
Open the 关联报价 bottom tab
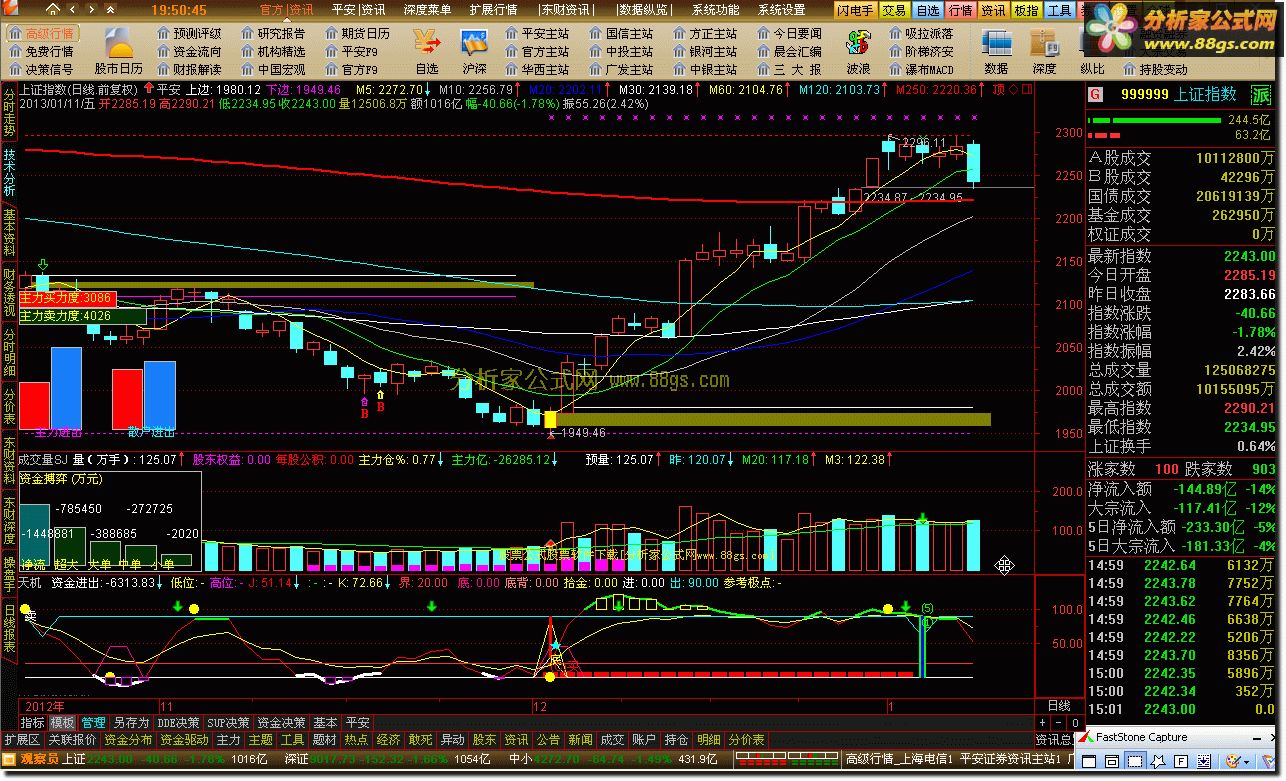click(x=73, y=740)
